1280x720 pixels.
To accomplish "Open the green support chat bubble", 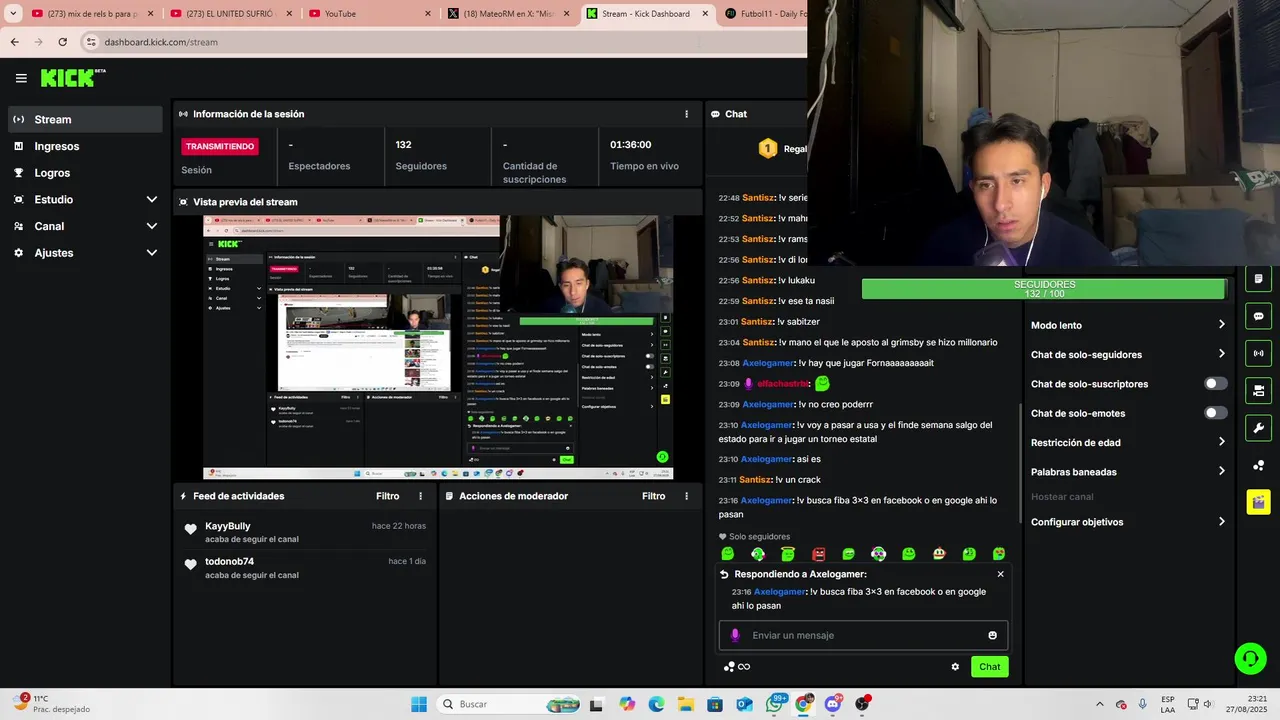I will (1250, 658).
